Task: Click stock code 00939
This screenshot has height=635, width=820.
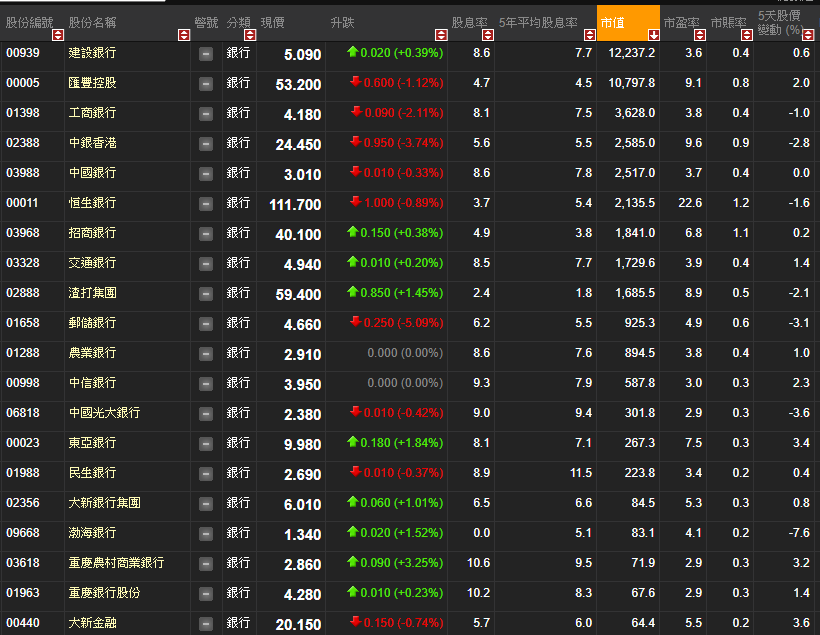Action: coord(22,53)
